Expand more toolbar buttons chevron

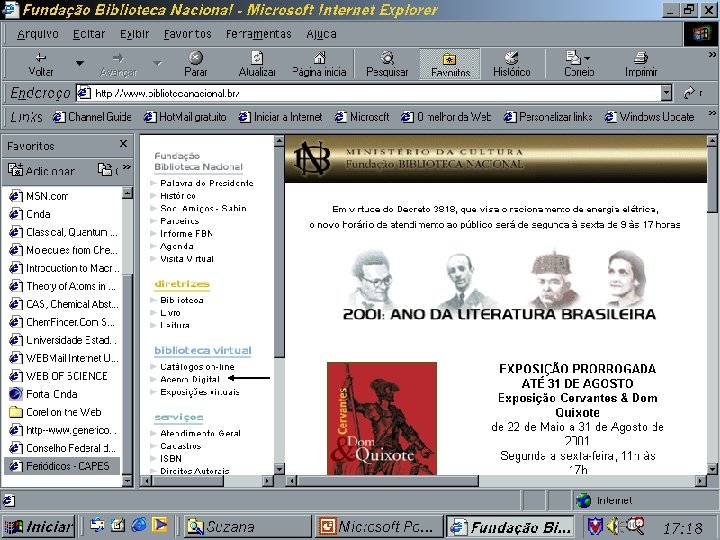pyautogui.click(x=712, y=55)
